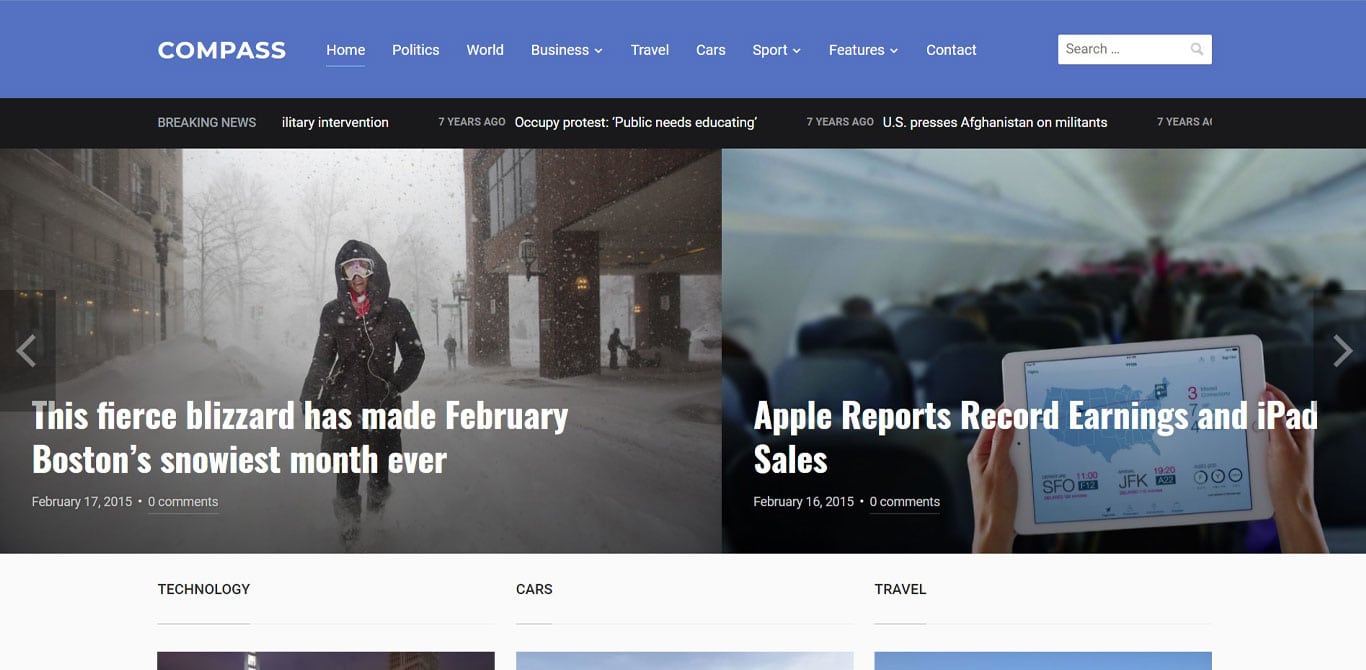Image resolution: width=1366 pixels, height=670 pixels.
Task: Open comments link under Apple article
Action: point(905,502)
